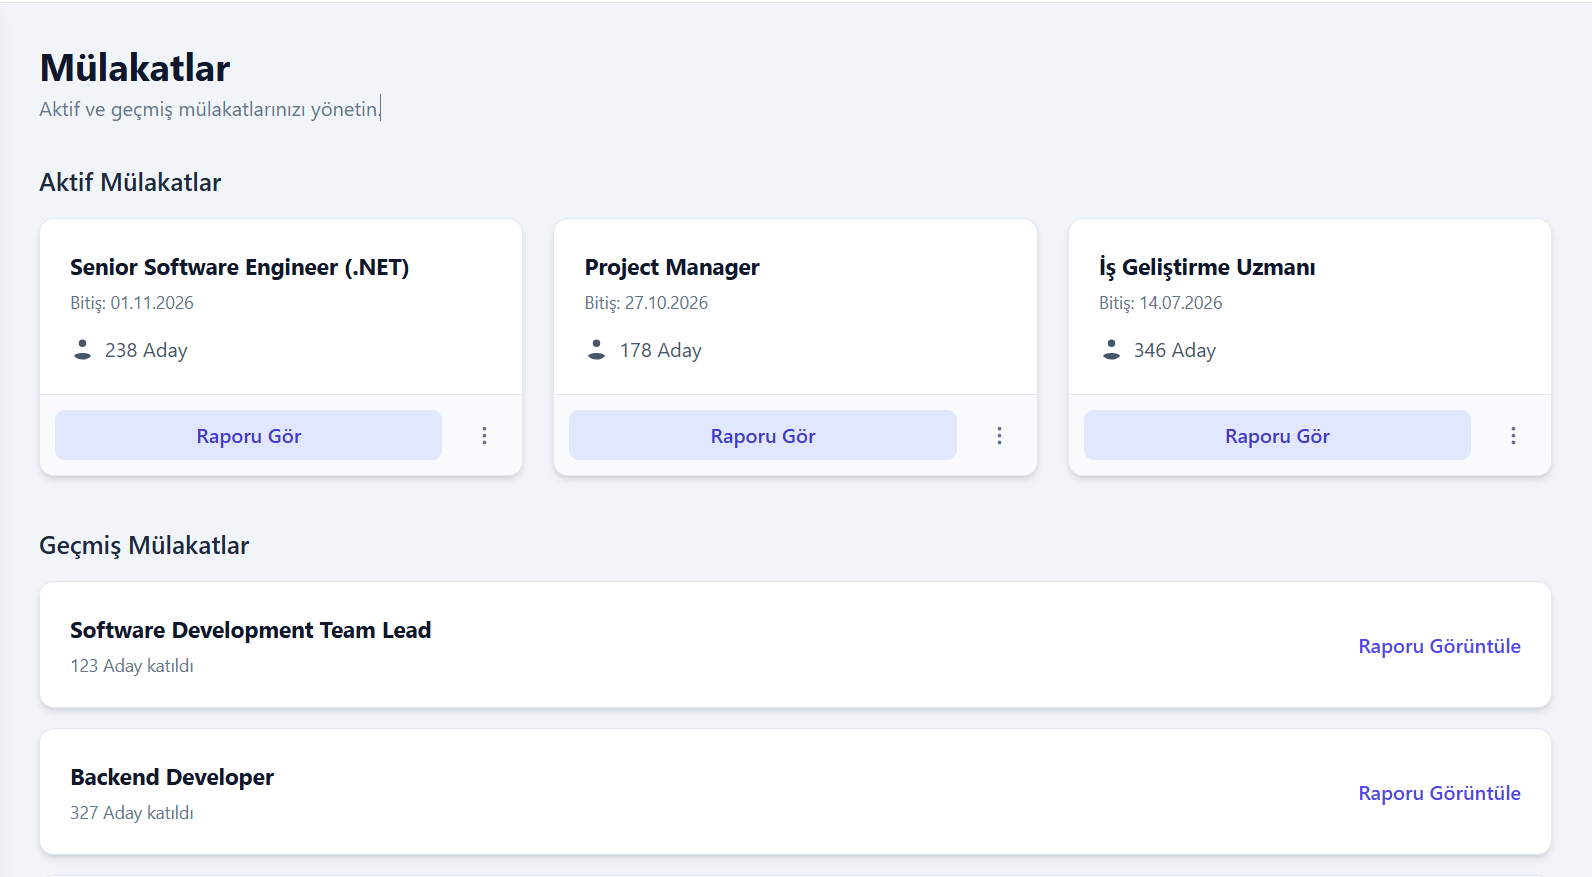View the Backend Developer report link

tap(1439, 793)
